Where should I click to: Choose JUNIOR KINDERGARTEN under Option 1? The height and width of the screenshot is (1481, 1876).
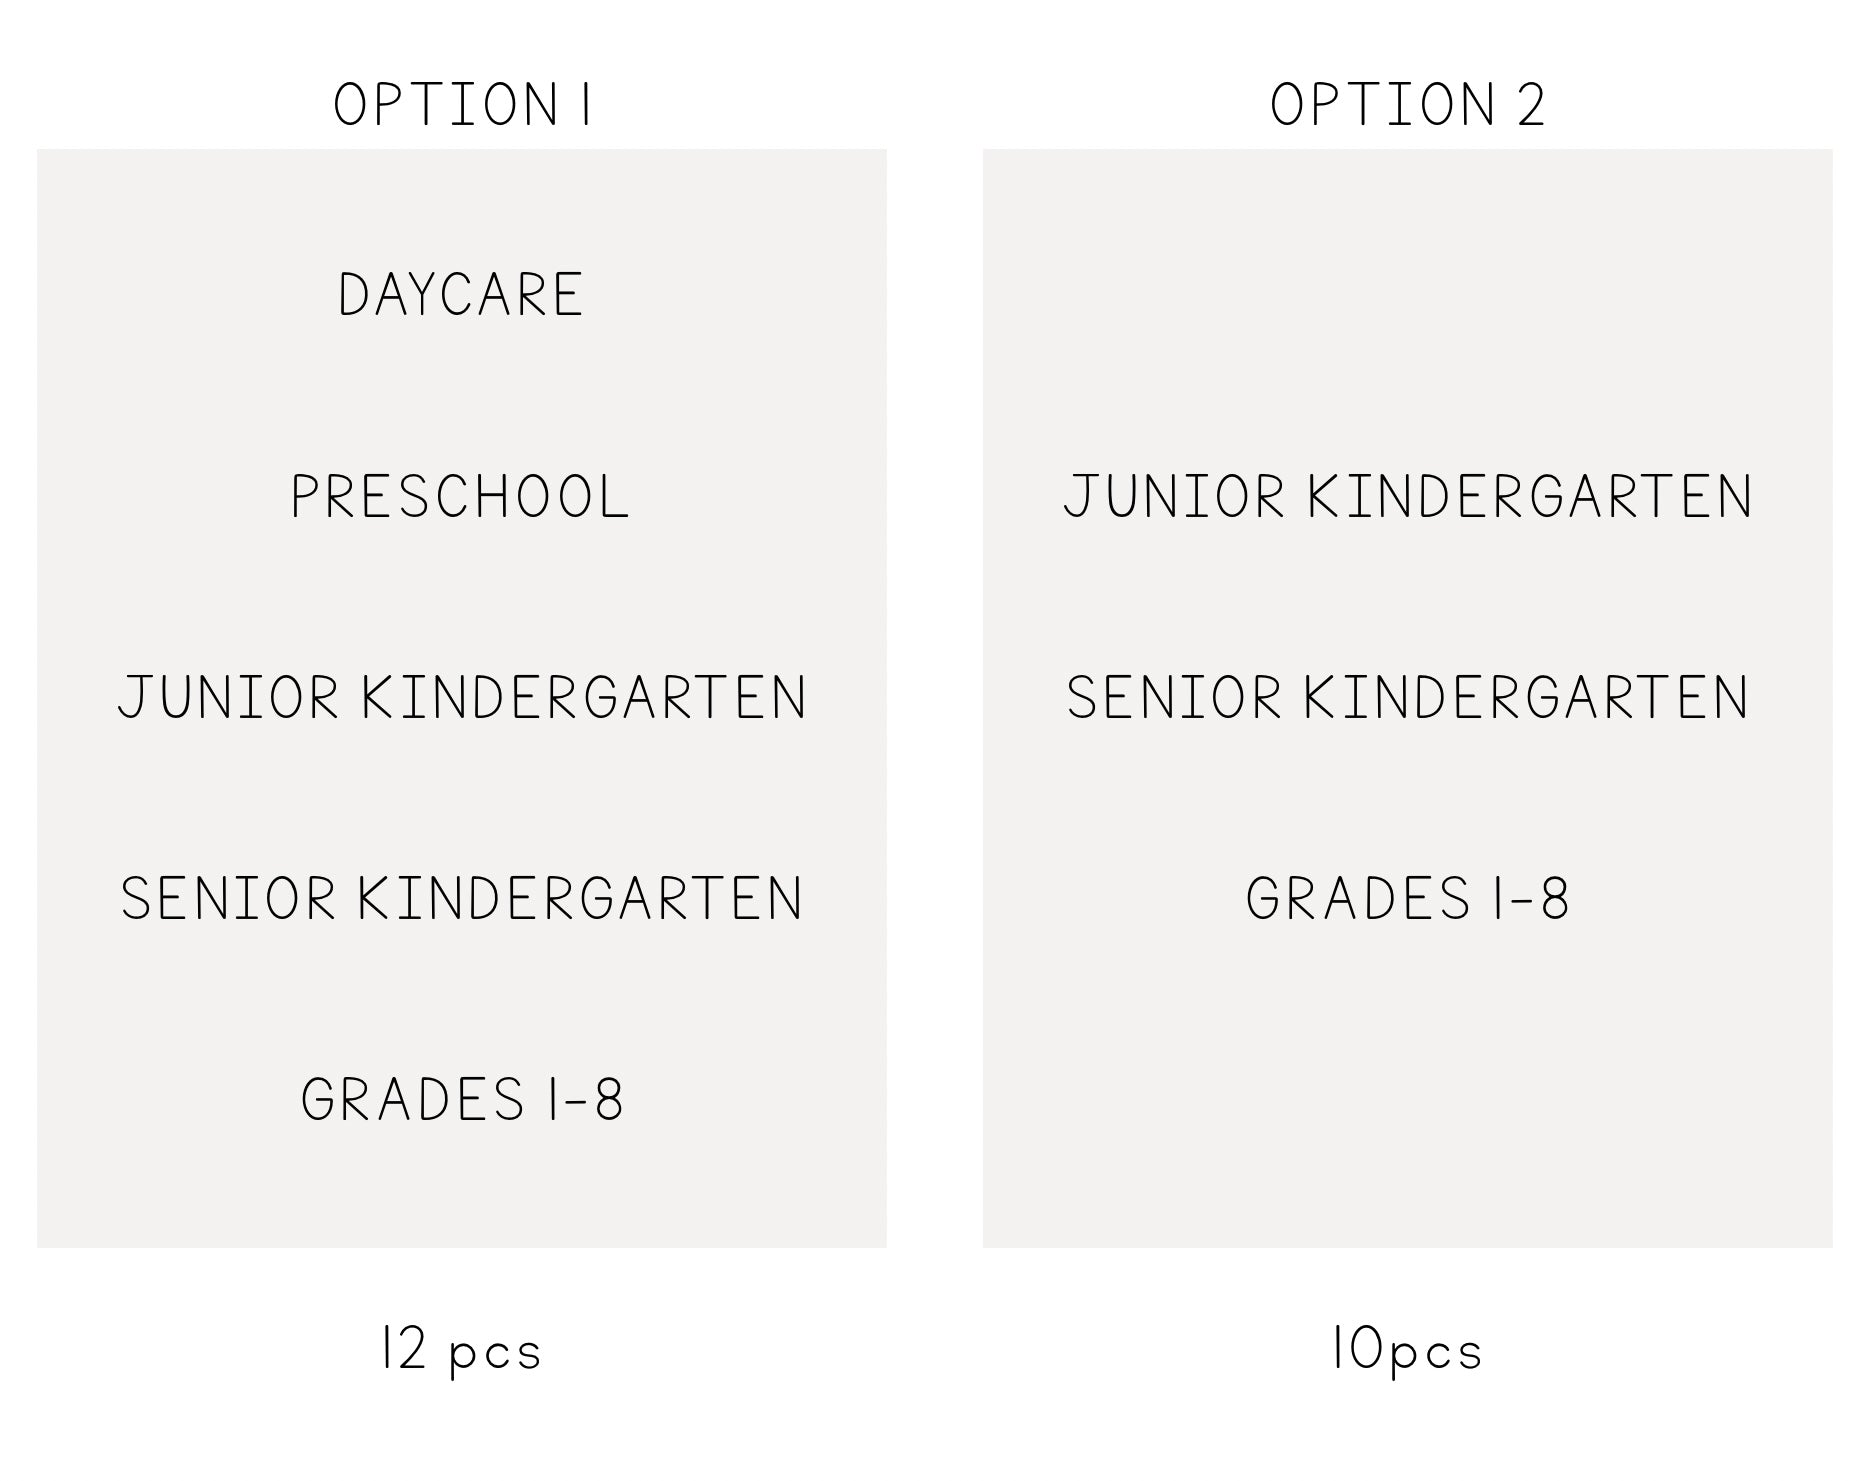point(462,697)
